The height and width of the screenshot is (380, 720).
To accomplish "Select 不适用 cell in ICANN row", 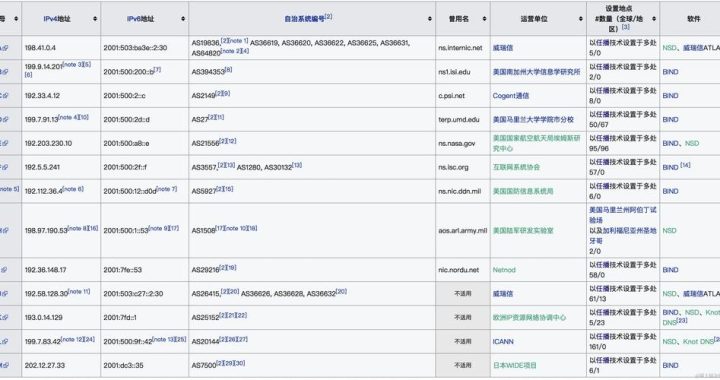I will tap(462, 341).
